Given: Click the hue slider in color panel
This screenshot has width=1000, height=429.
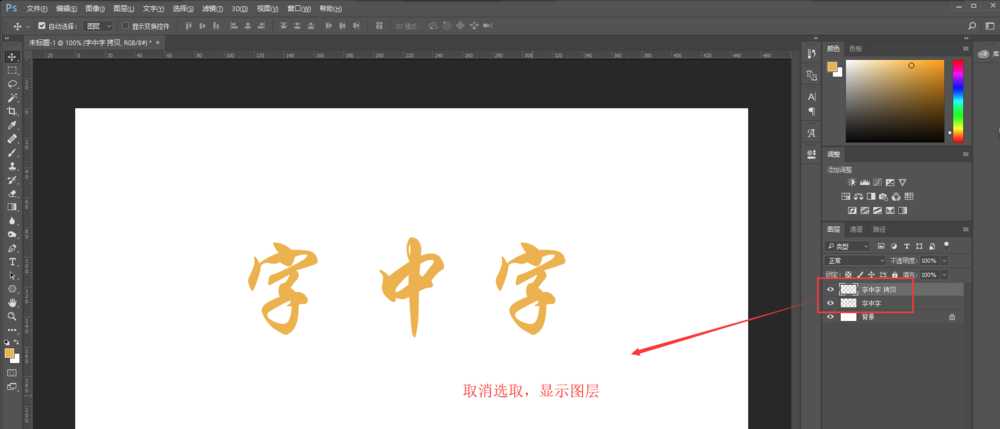Looking at the screenshot, I should (x=957, y=100).
